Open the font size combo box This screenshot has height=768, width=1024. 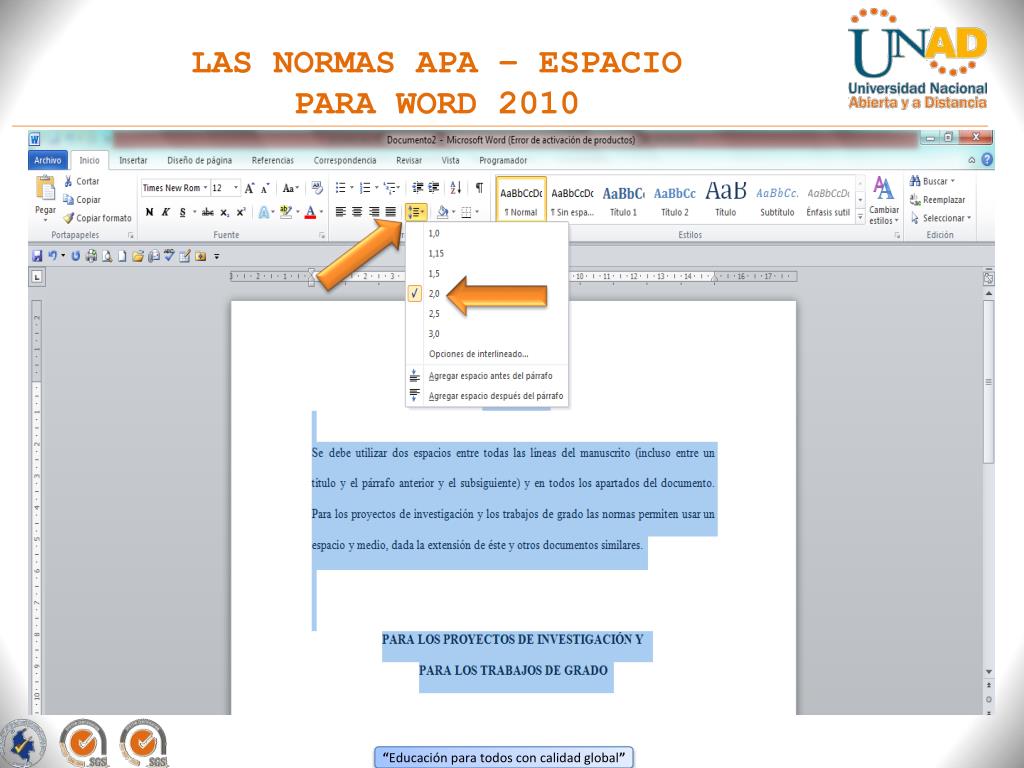[225, 188]
